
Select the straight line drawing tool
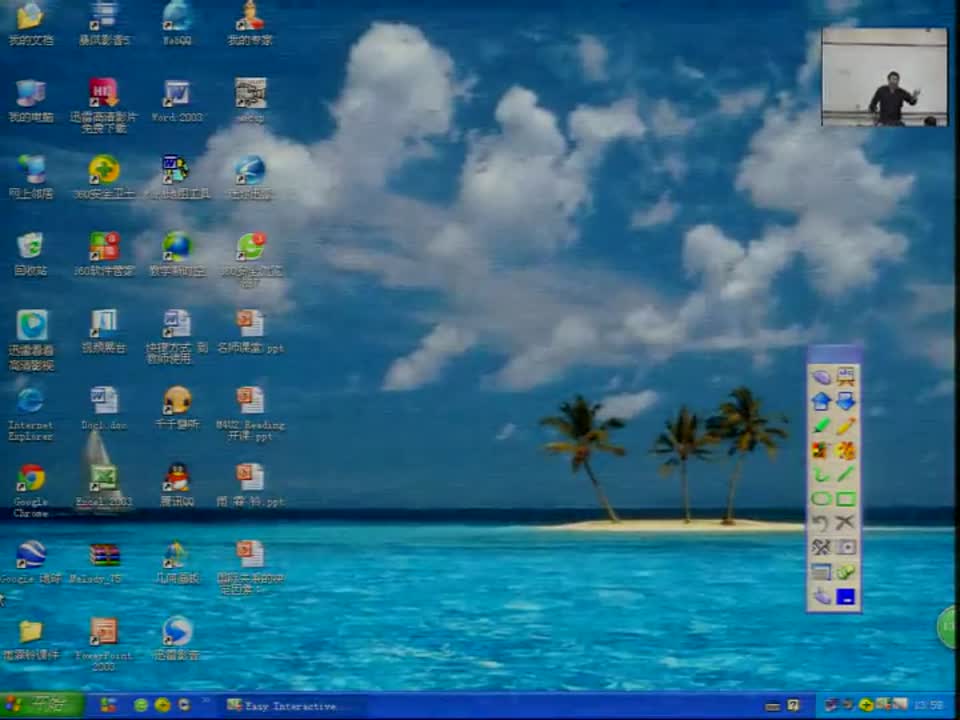click(846, 474)
